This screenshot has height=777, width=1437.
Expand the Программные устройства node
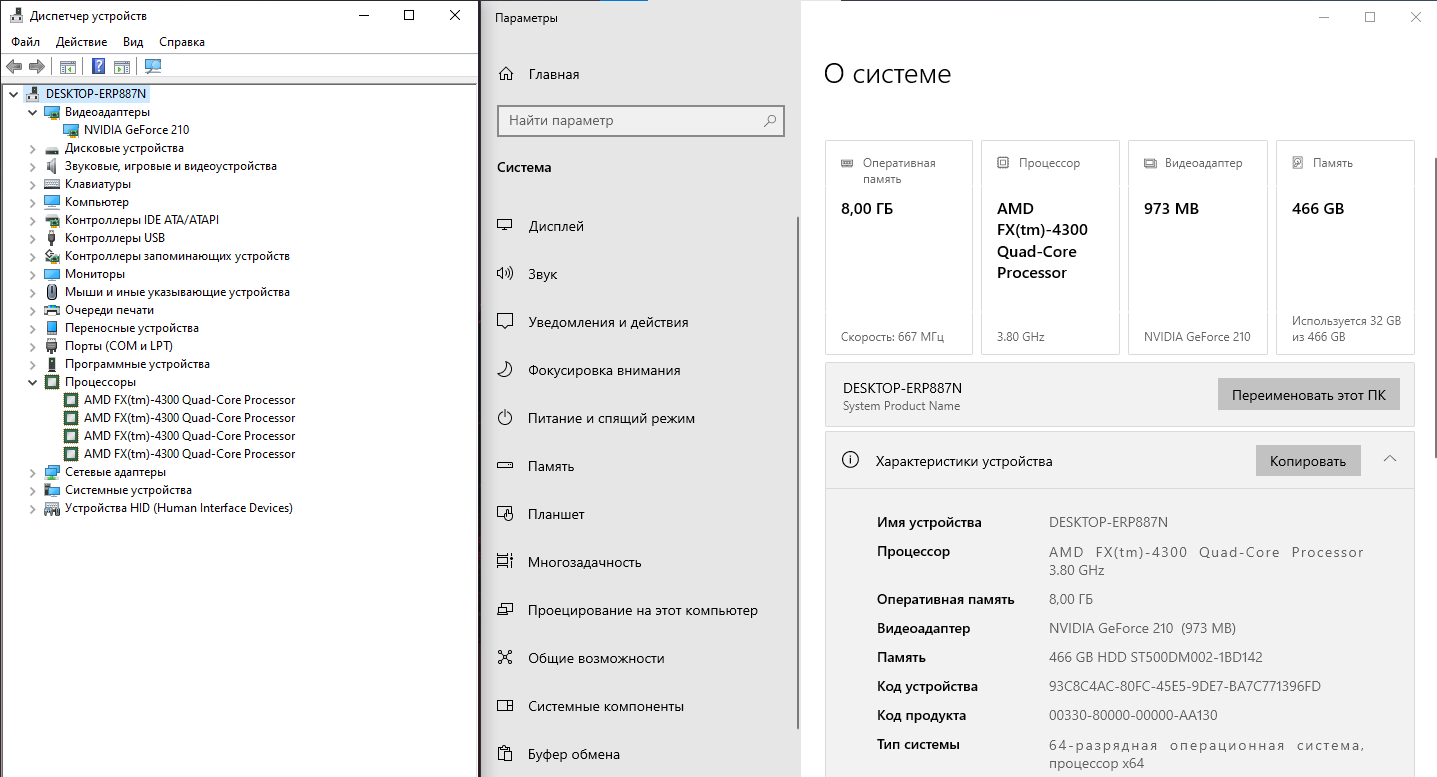(x=33, y=364)
